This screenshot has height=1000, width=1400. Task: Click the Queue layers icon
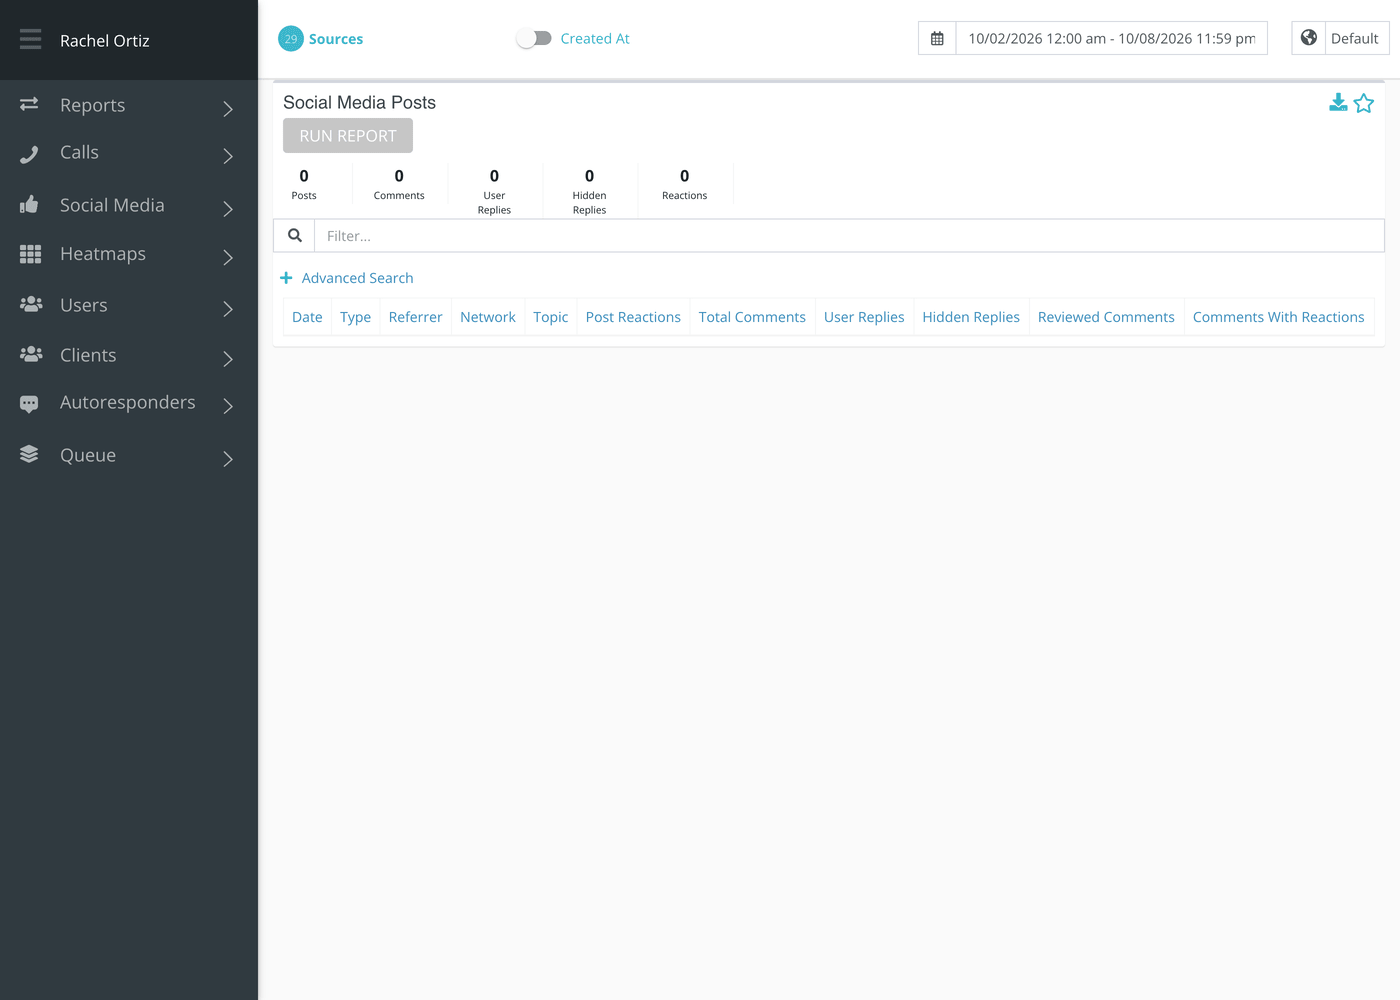[x=29, y=455]
